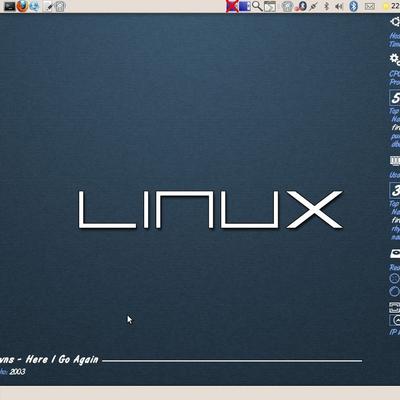This screenshot has width=400, height=400.
Task: Click the Conky hard disk drive icon
Action: click(395, 253)
